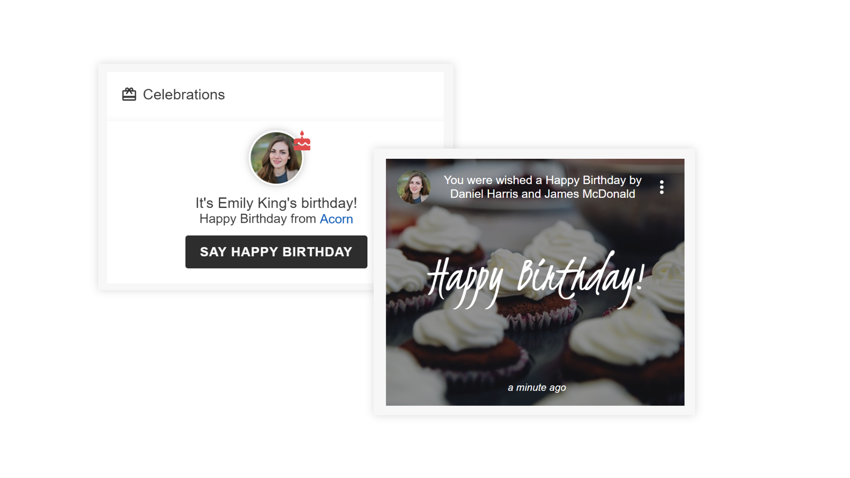The height and width of the screenshot is (478, 850).
Task: Click the white frosting on the right cupcake
Action: tap(623, 336)
